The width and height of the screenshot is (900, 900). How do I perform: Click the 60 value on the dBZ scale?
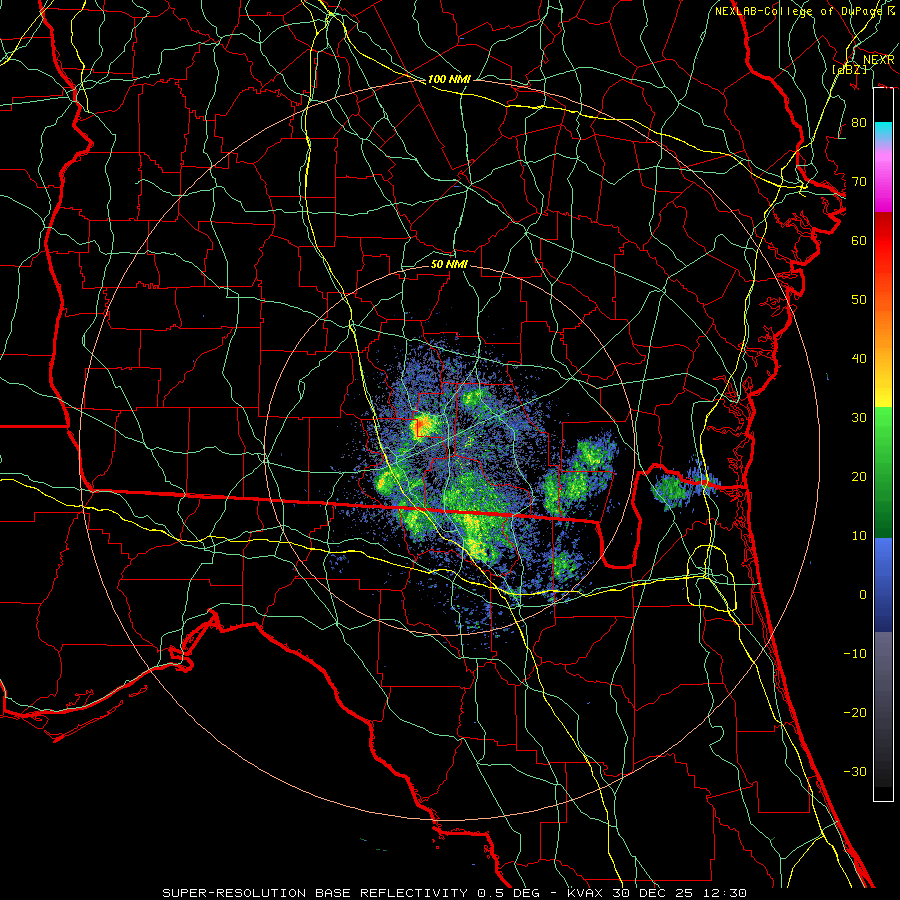(x=859, y=240)
